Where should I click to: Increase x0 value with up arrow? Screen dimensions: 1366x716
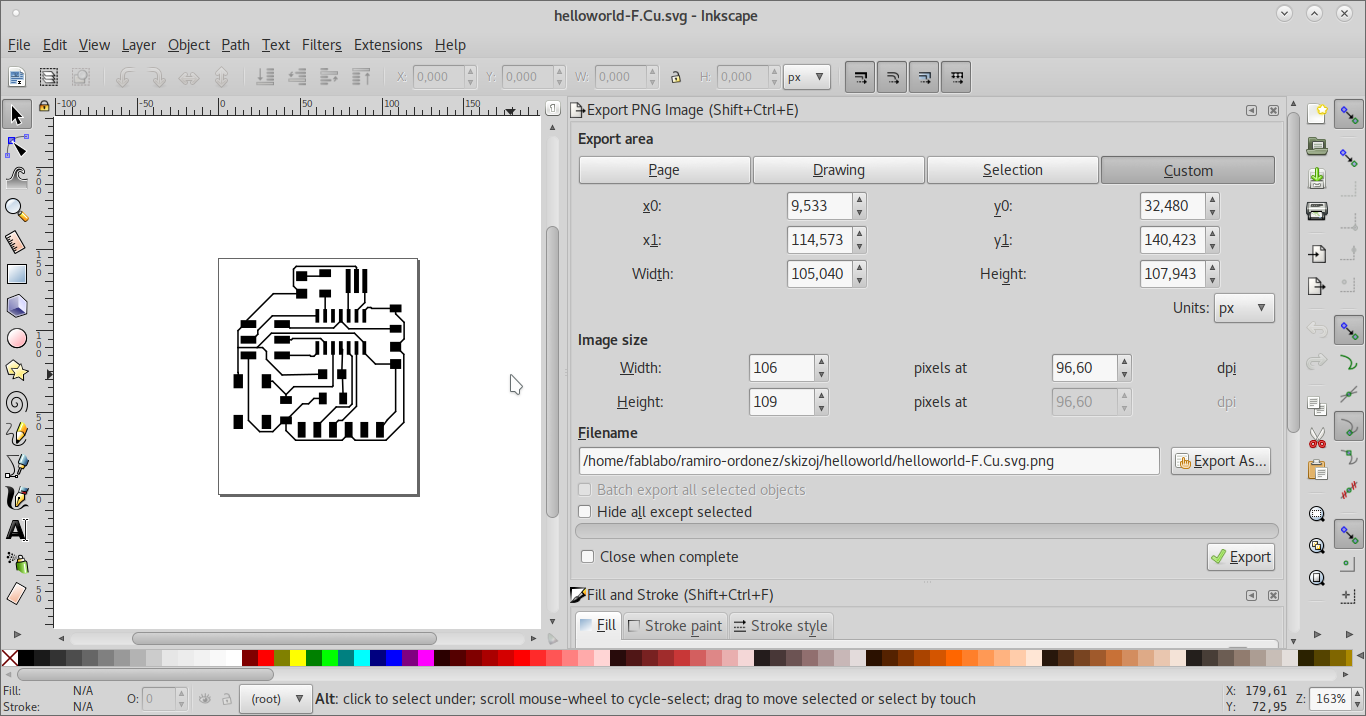(x=860, y=200)
